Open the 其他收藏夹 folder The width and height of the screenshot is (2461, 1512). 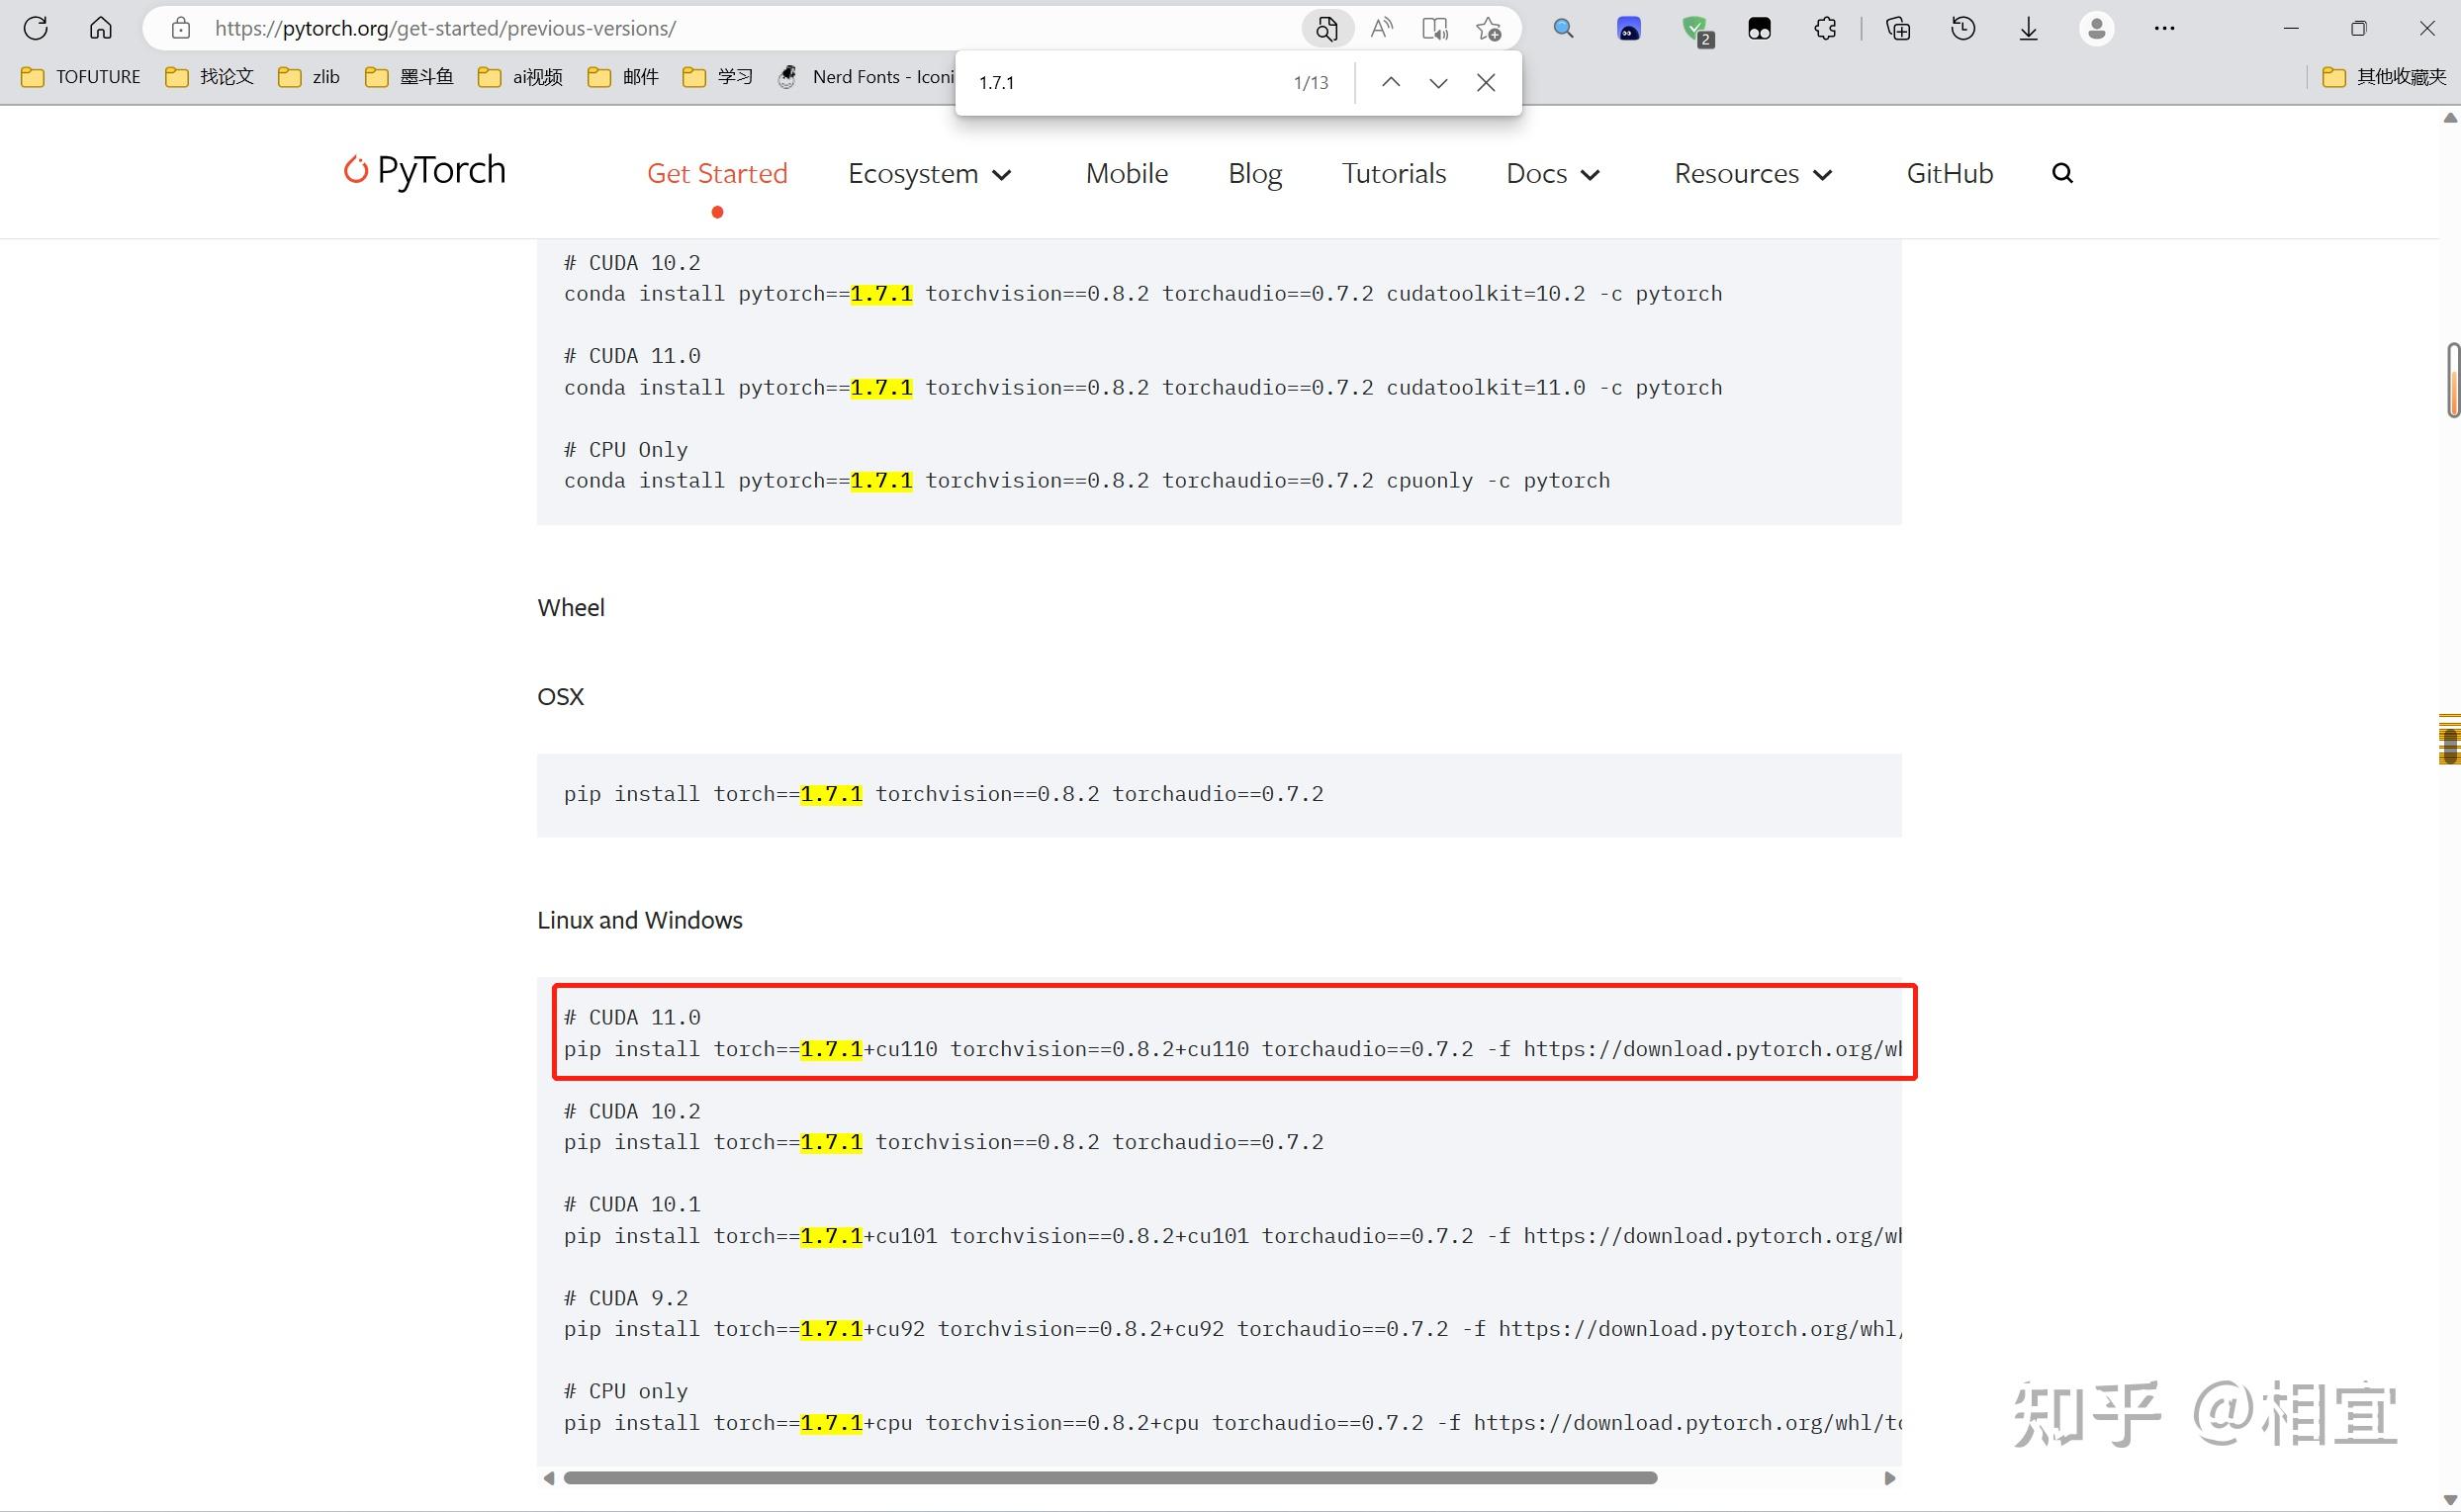[2384, 77]
